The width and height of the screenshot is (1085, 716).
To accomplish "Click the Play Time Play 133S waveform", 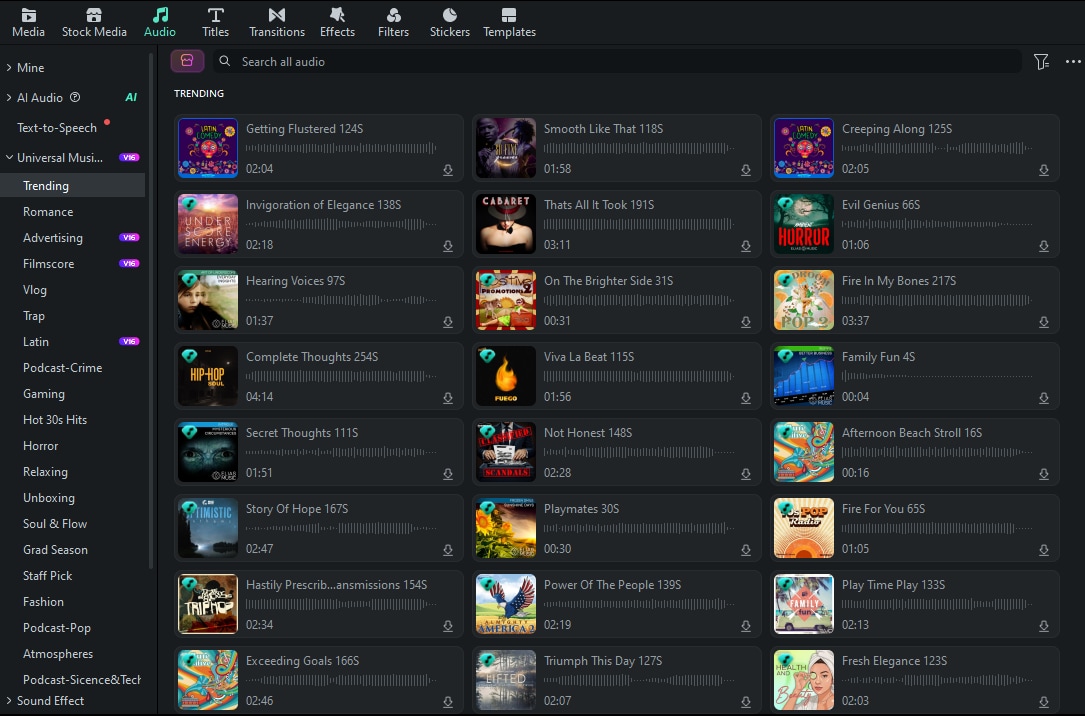I will click(x=936, y=605).
